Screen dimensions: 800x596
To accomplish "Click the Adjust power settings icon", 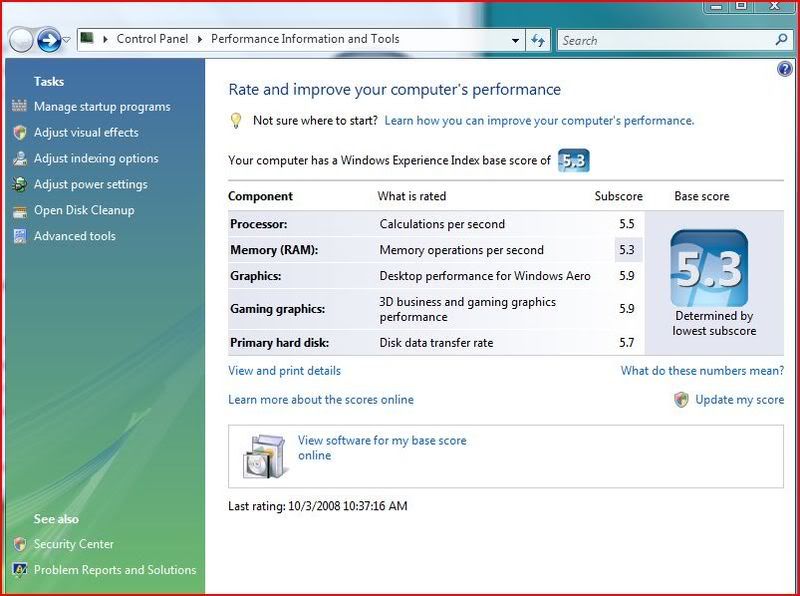I will [x=19, y=184].
